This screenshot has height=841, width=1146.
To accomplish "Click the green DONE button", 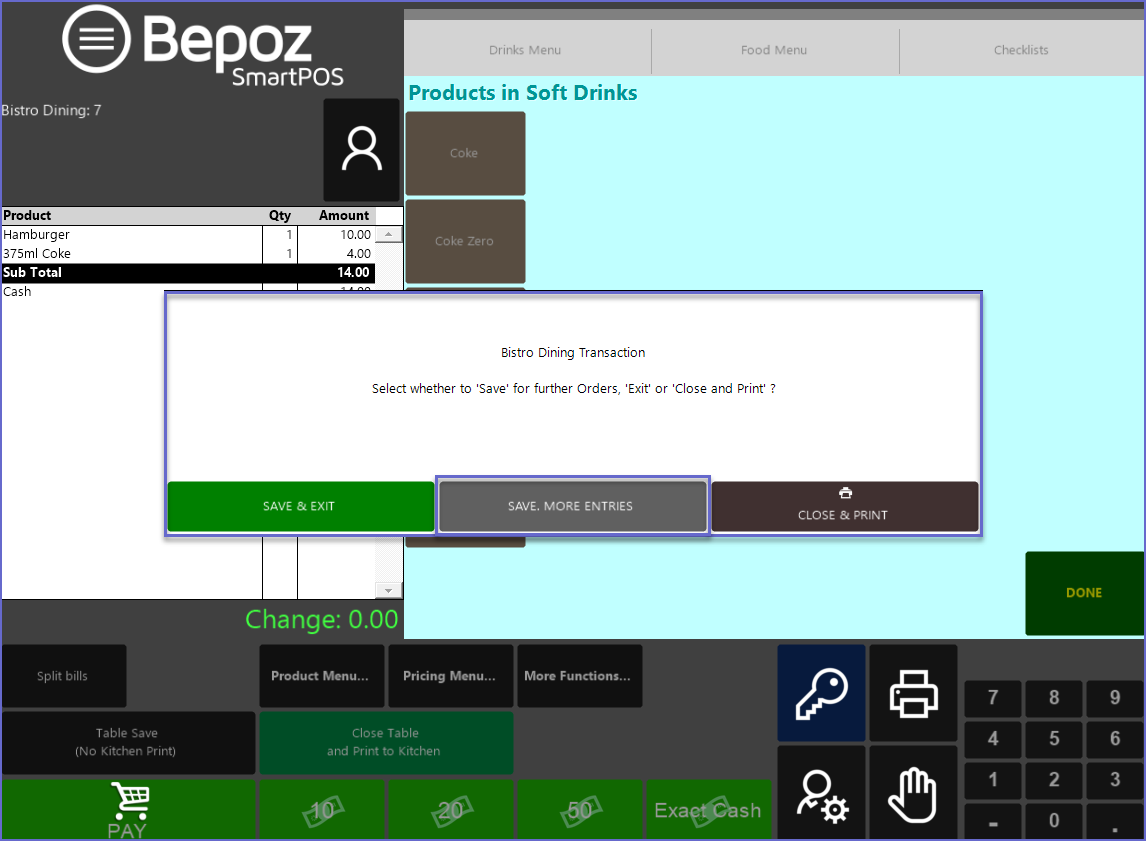I will click(x=1084, y=593).
